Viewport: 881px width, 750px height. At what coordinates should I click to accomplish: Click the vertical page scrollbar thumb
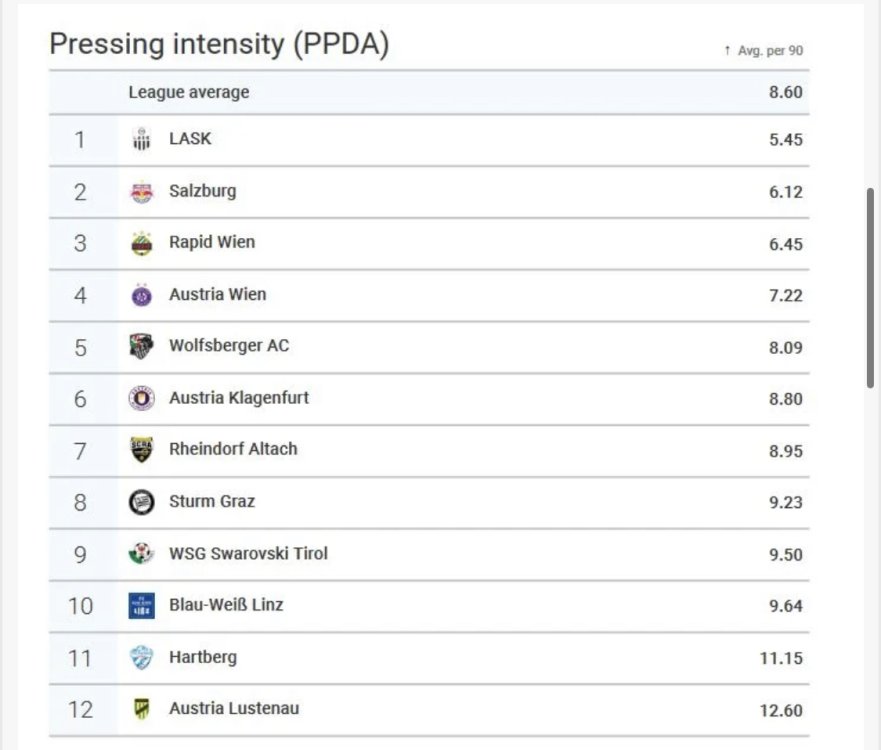[871, 286]
